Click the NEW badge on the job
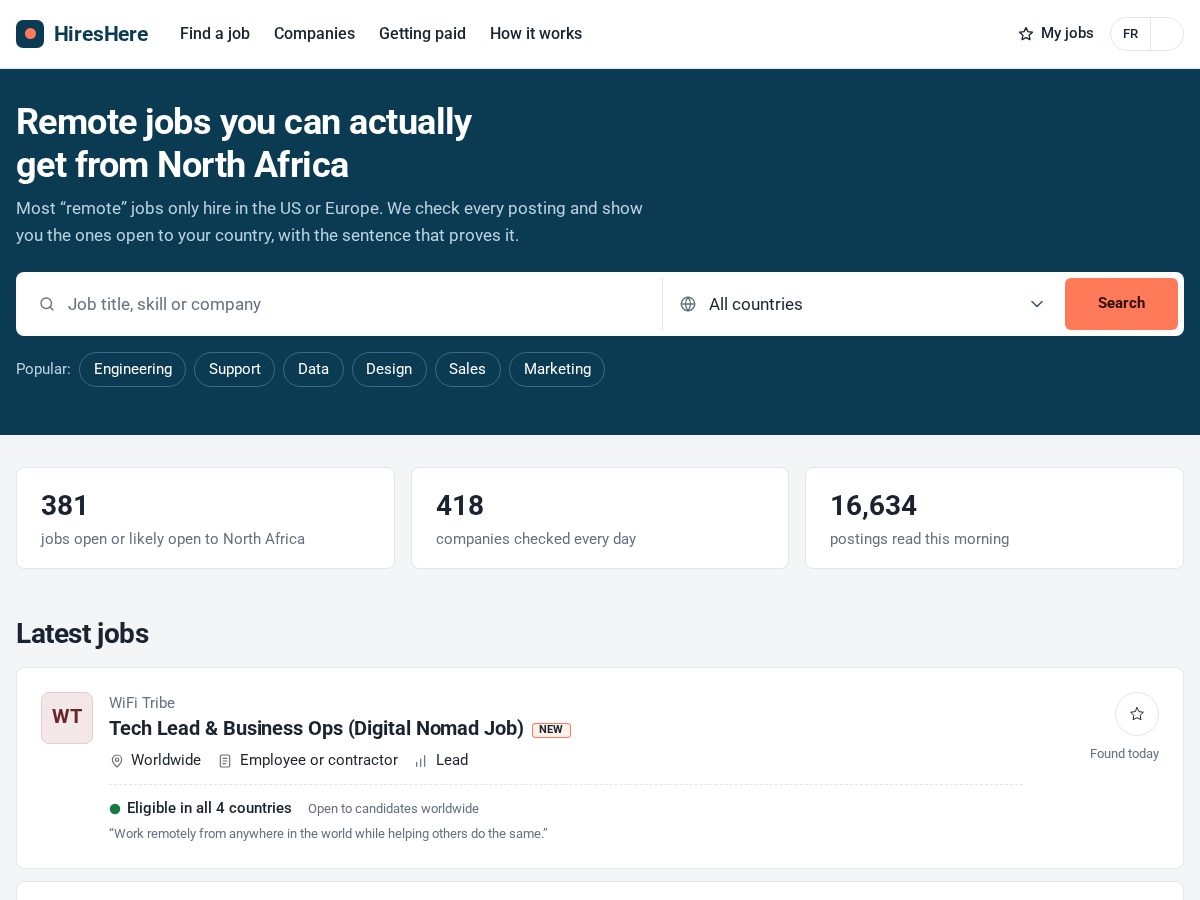Screen dimensions: 1200x900 pyautogui.click(x=551, y=730)
